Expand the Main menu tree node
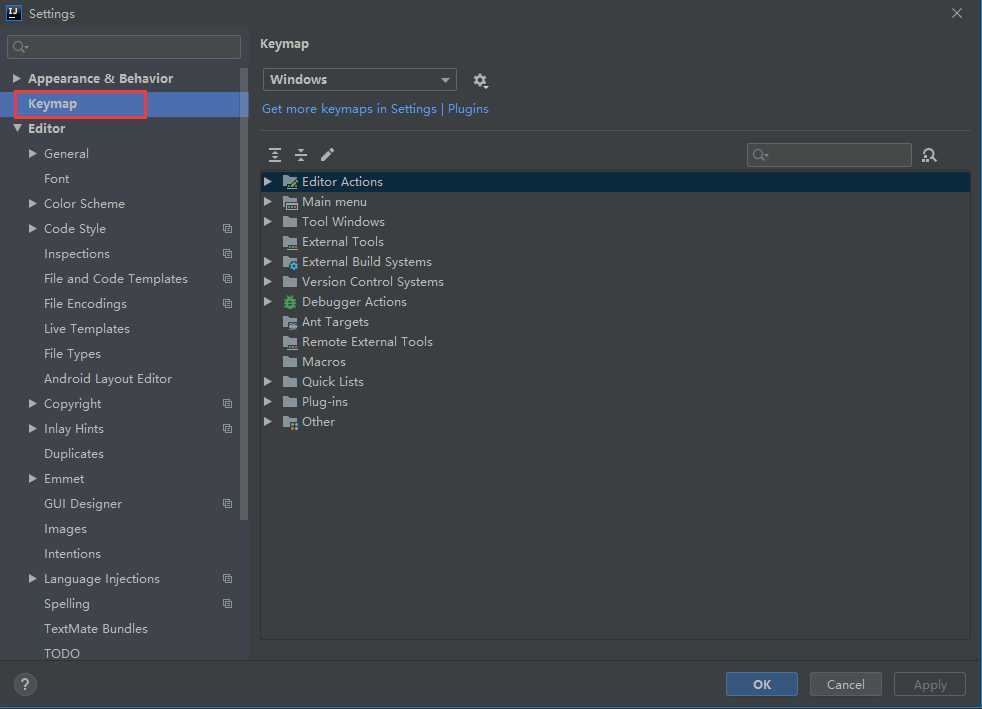Image resolution: width=982 pixels, height=709 pixels. [x=268, y=202]
